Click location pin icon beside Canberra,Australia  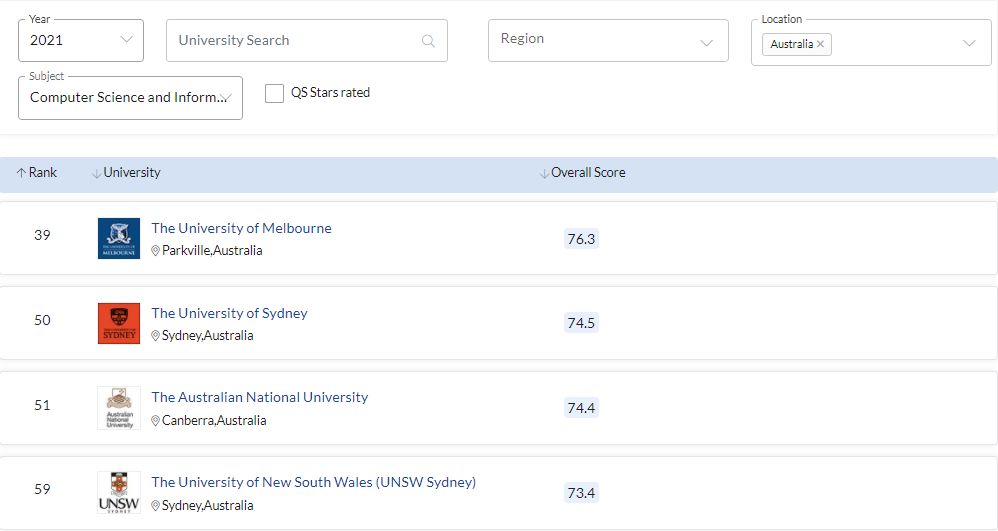[155, 421]
